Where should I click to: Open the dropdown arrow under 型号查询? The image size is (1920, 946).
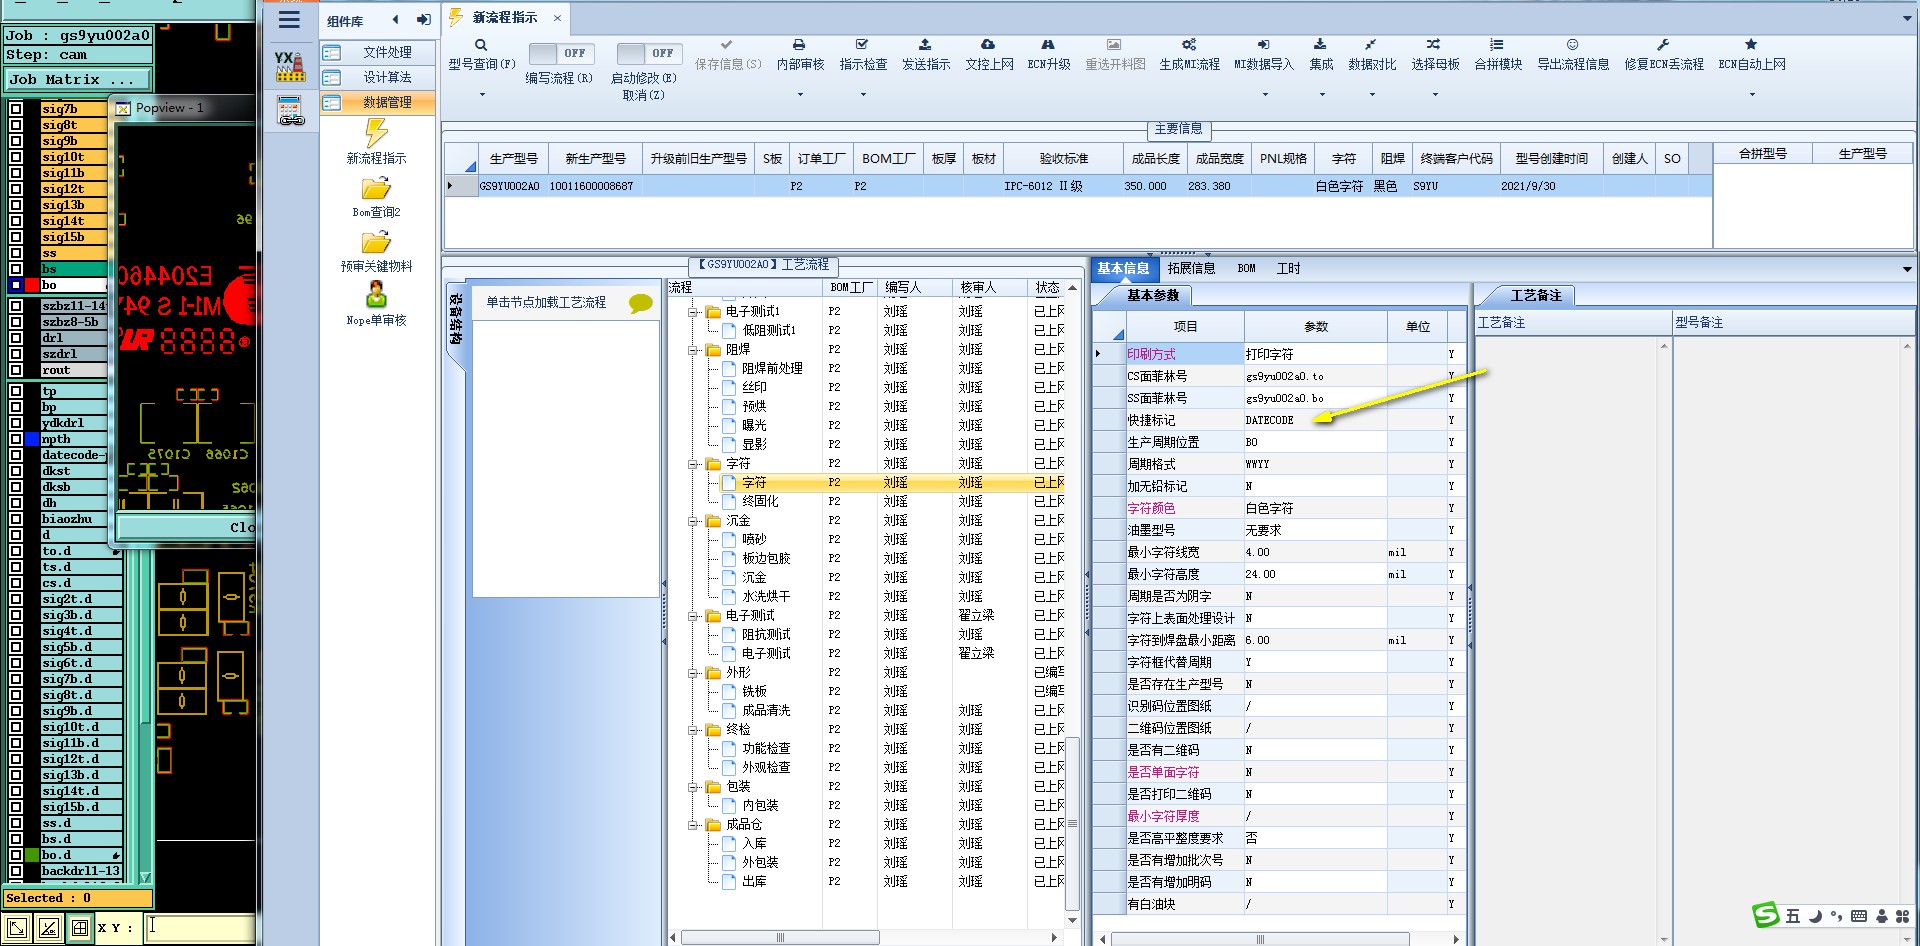point(482,95)
